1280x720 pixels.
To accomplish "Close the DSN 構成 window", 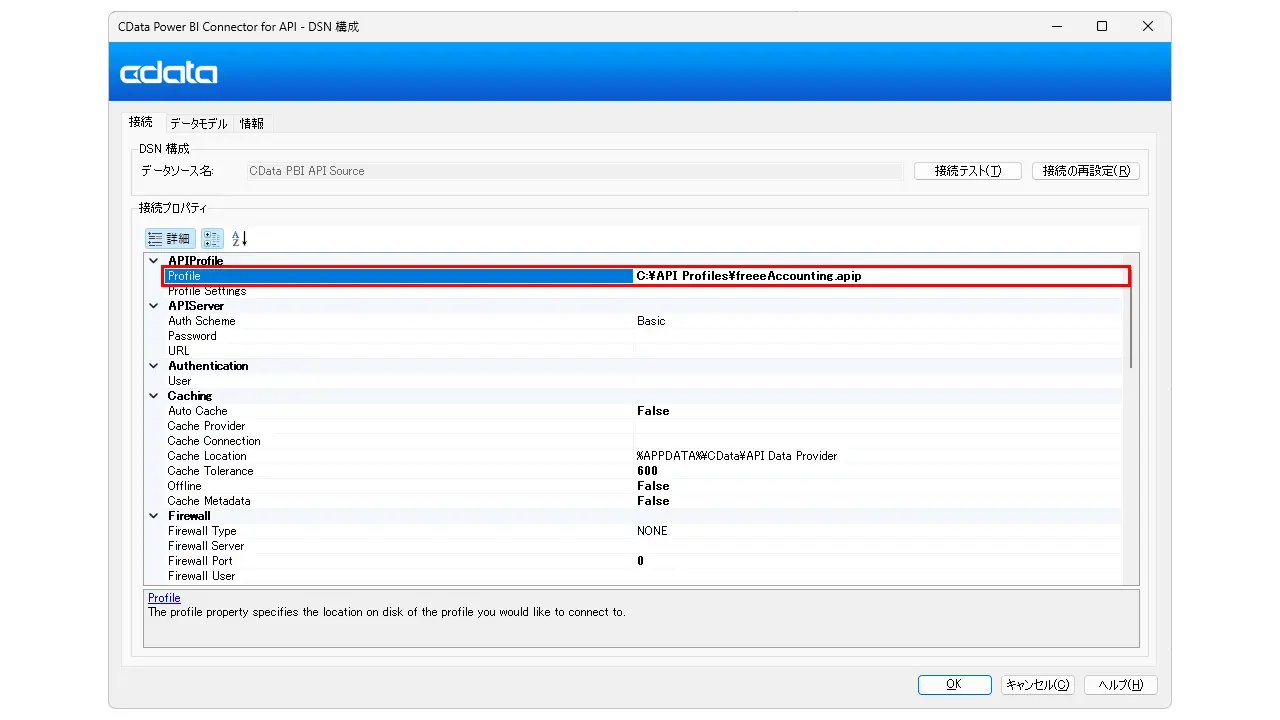I will [1148, 27].
